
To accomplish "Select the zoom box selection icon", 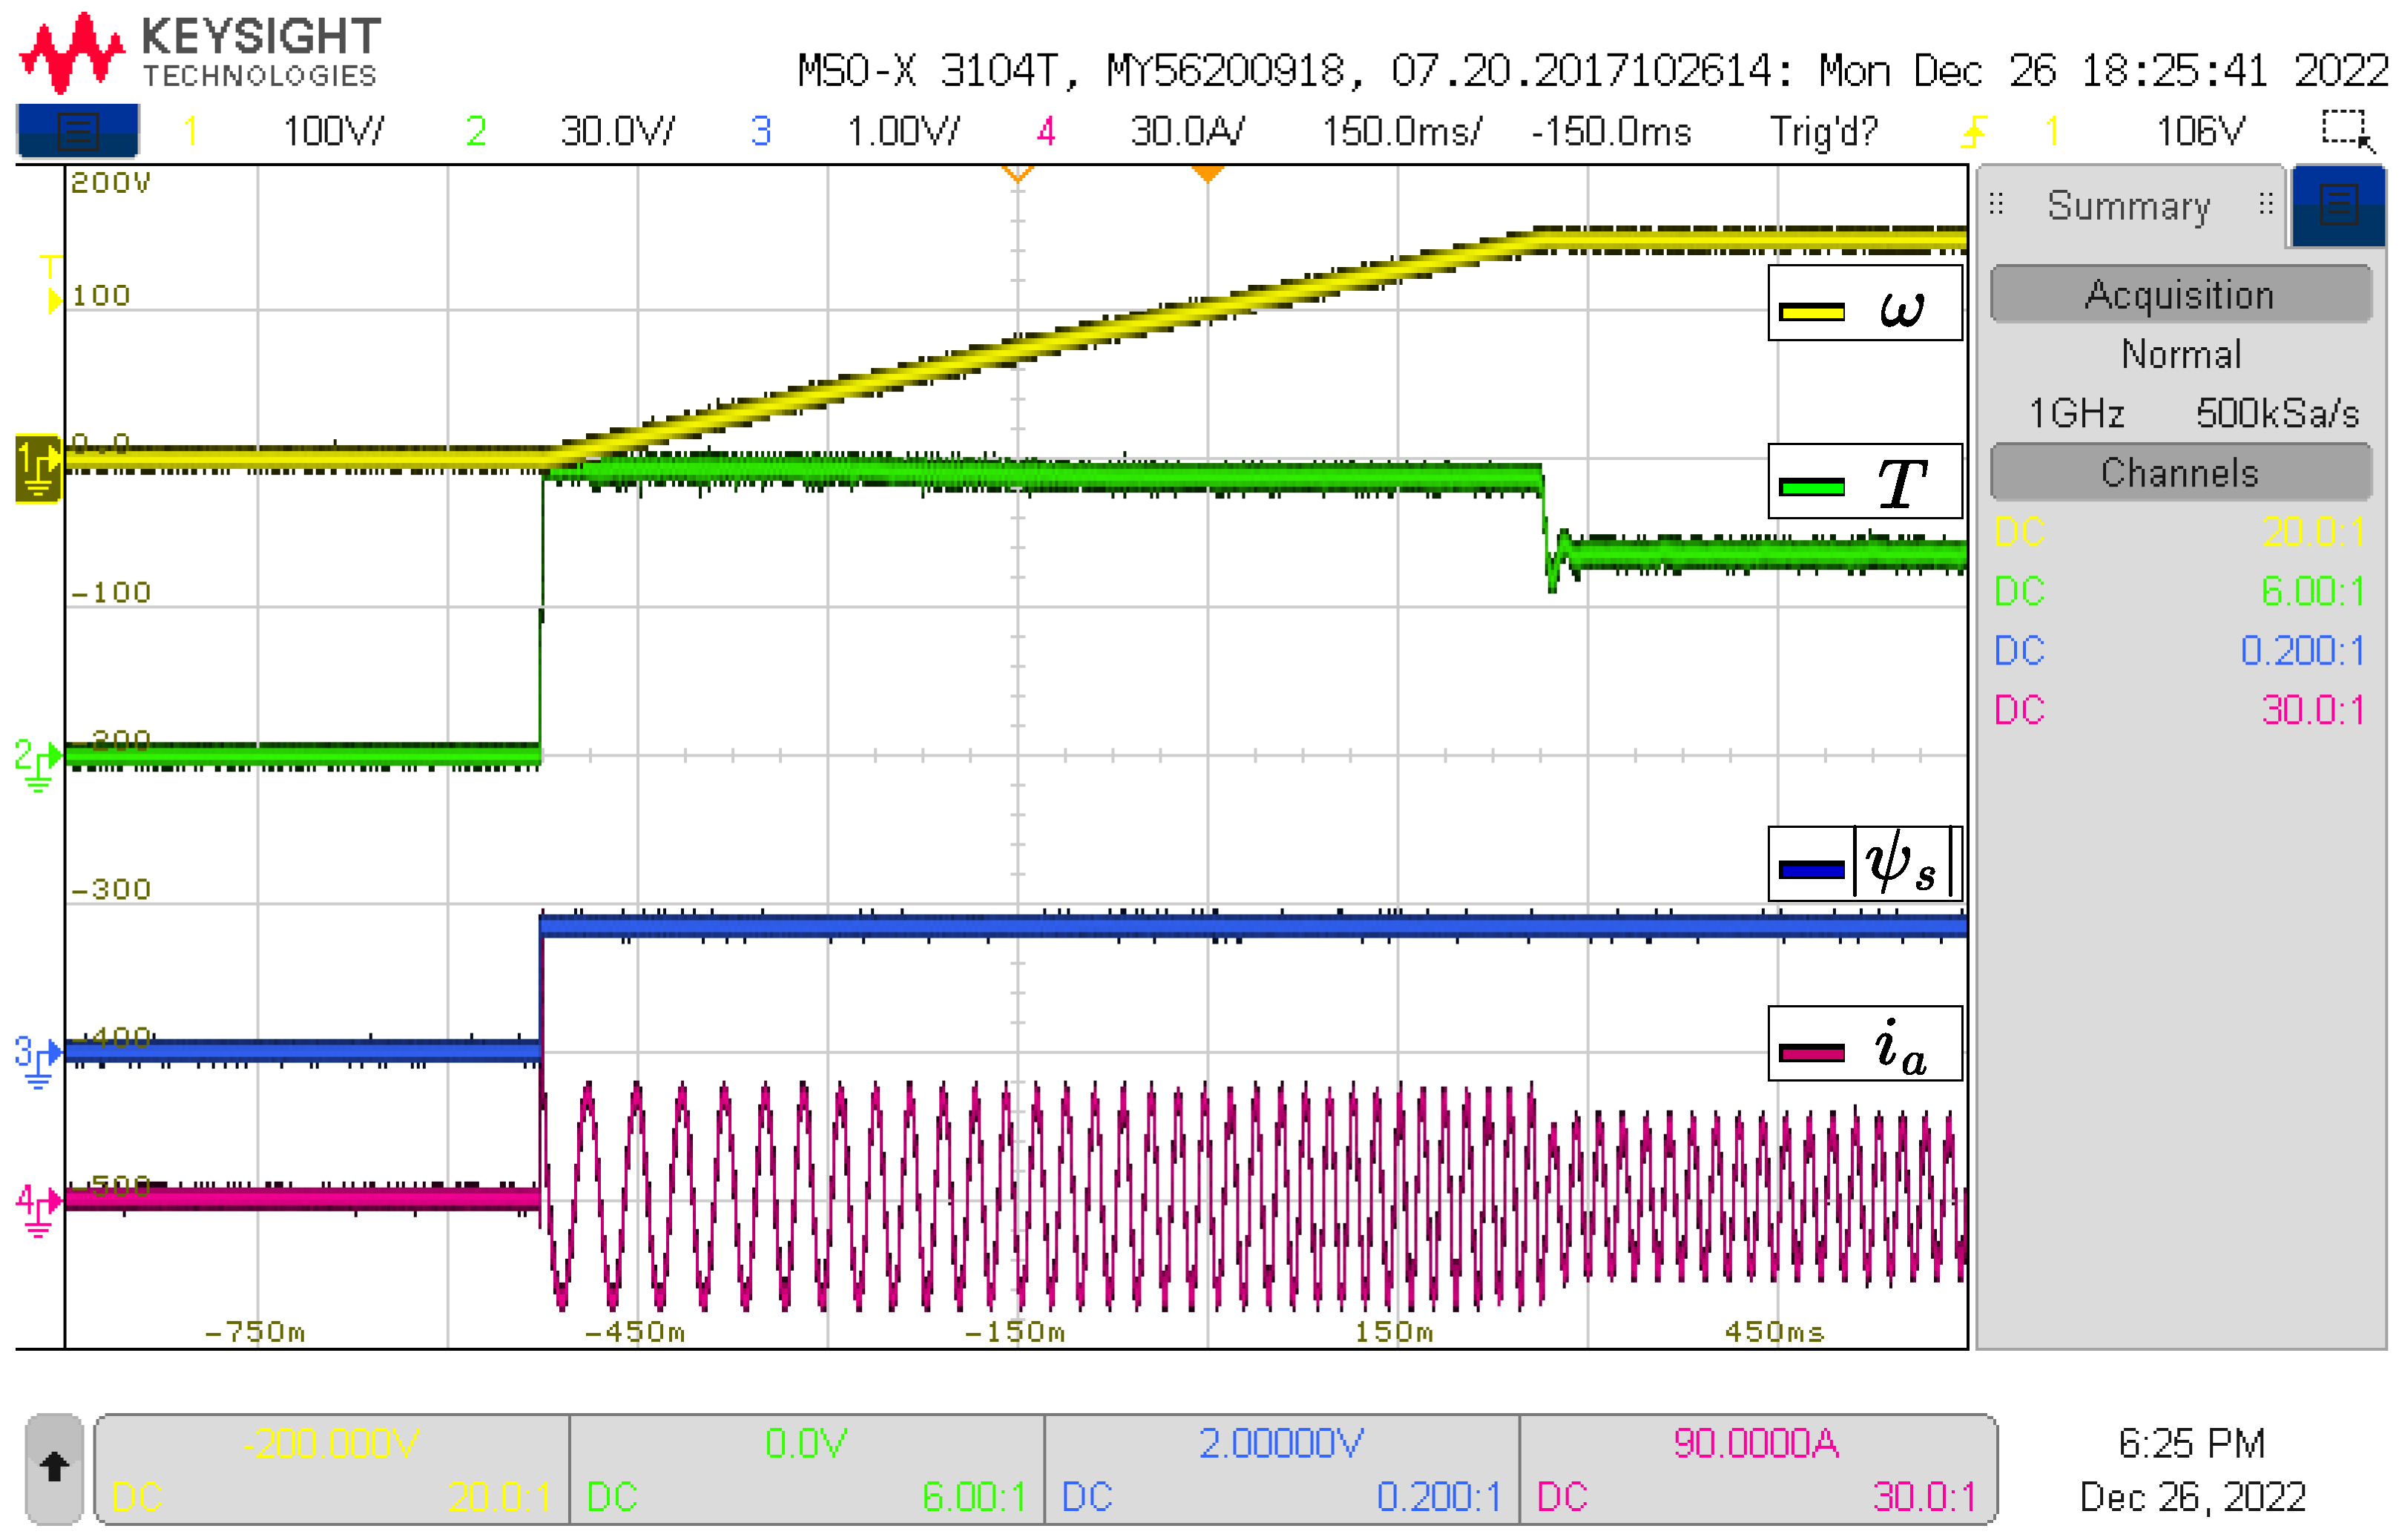I will (x=2346, y=130).
